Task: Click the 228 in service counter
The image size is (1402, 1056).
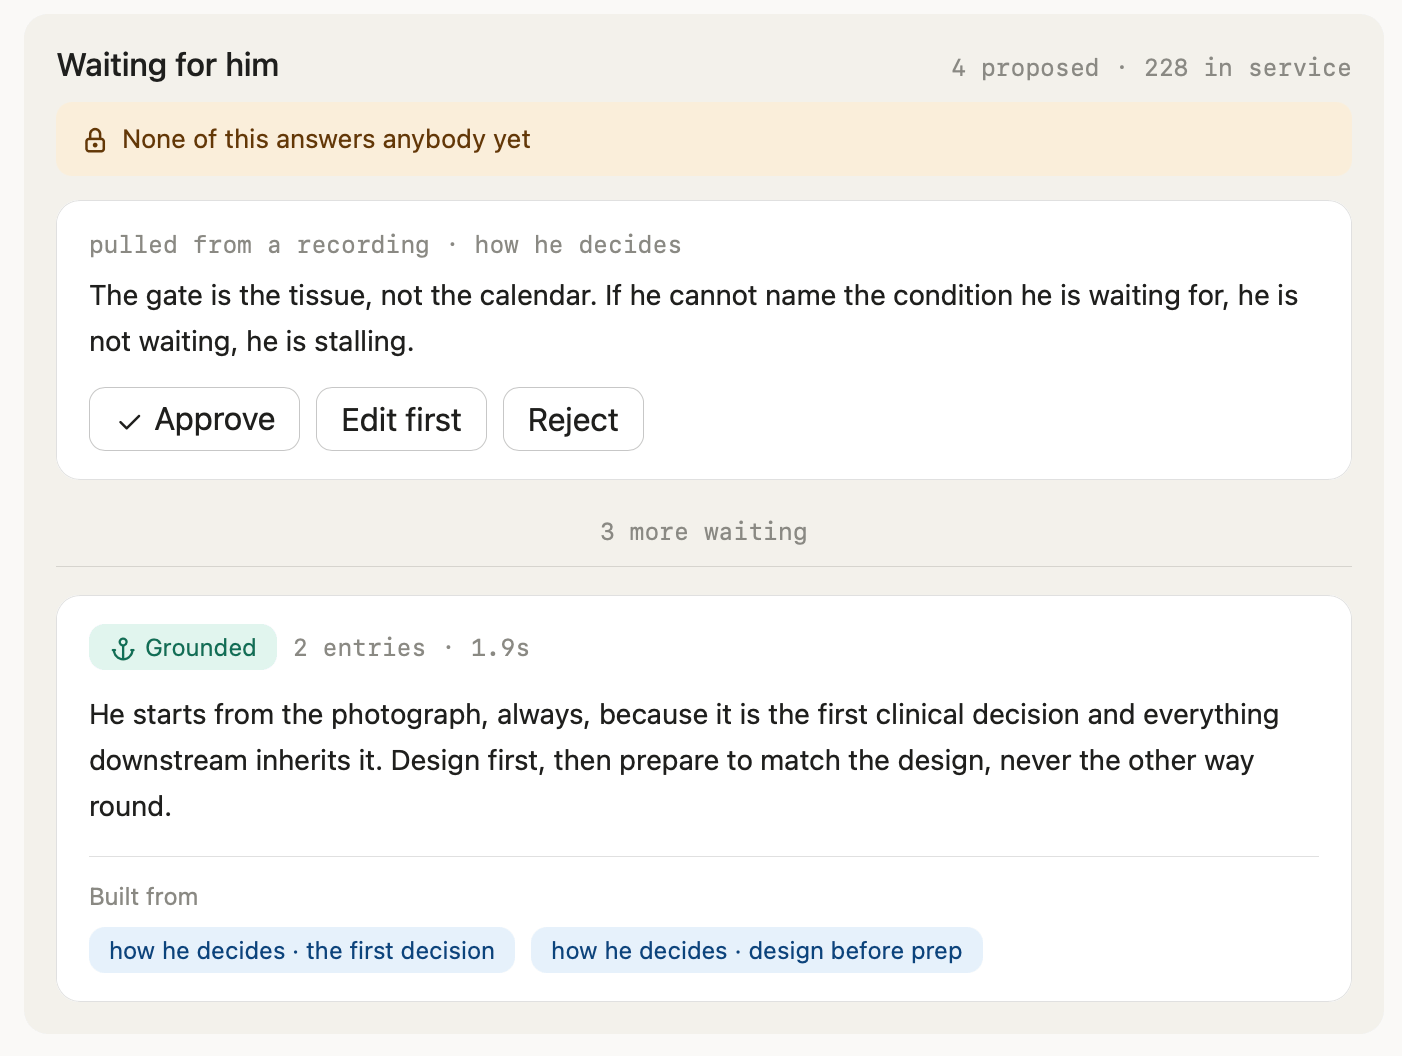Action: [x=1247, y=68]
